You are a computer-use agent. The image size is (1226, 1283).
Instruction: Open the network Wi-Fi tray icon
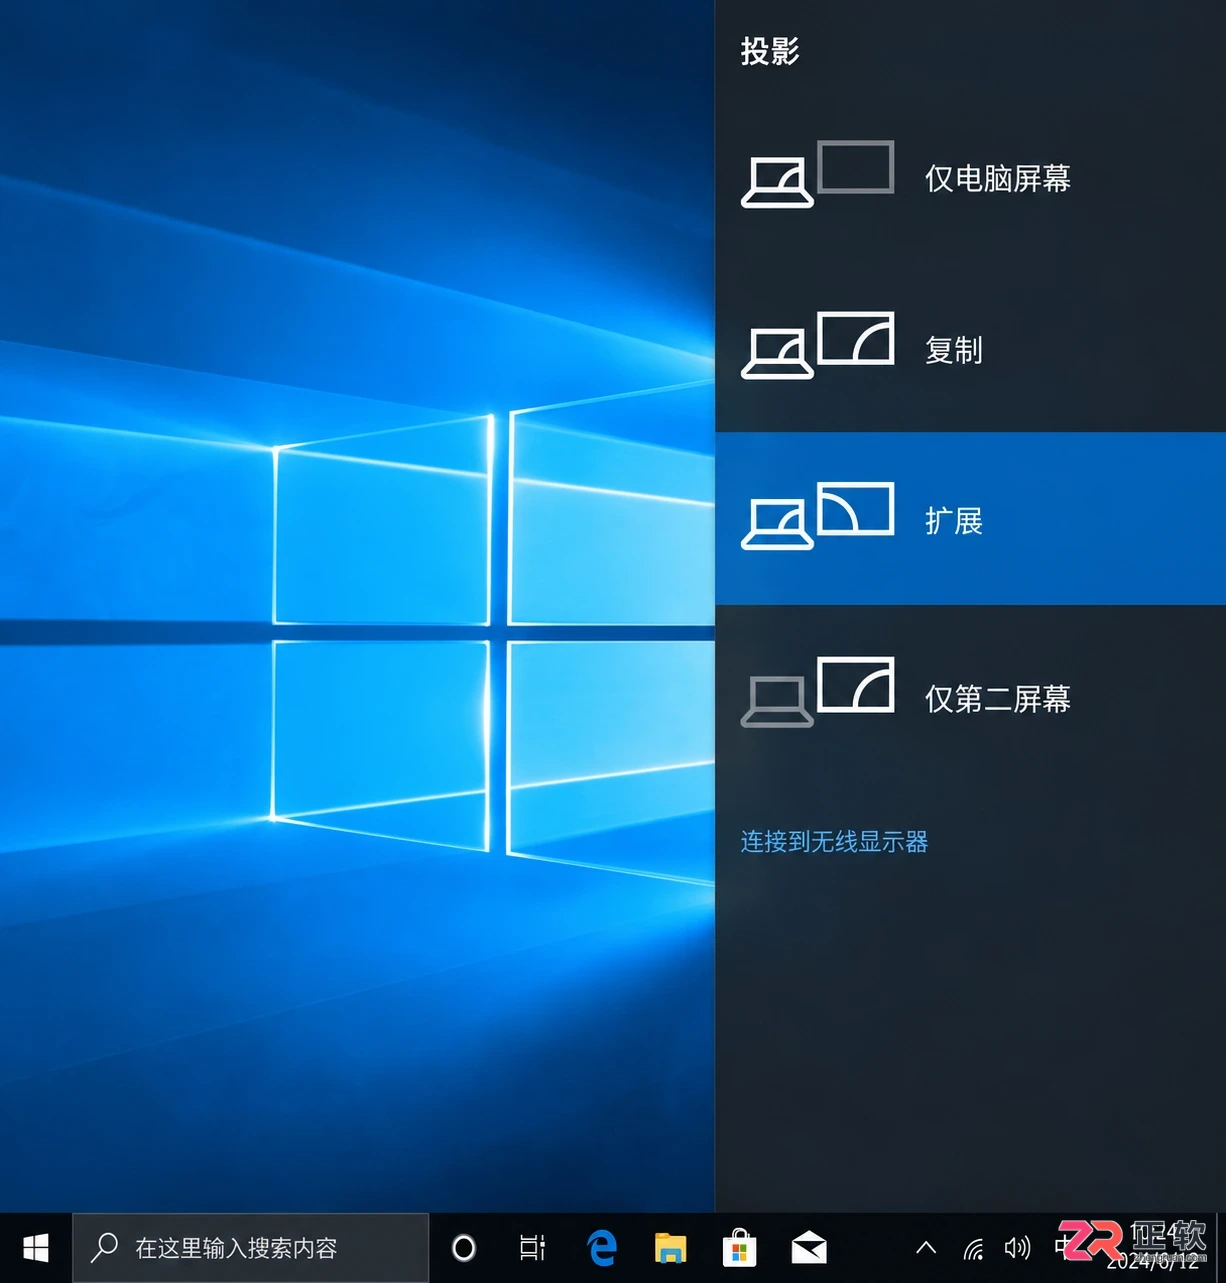pyautogui.click(x=973, y=1248)
